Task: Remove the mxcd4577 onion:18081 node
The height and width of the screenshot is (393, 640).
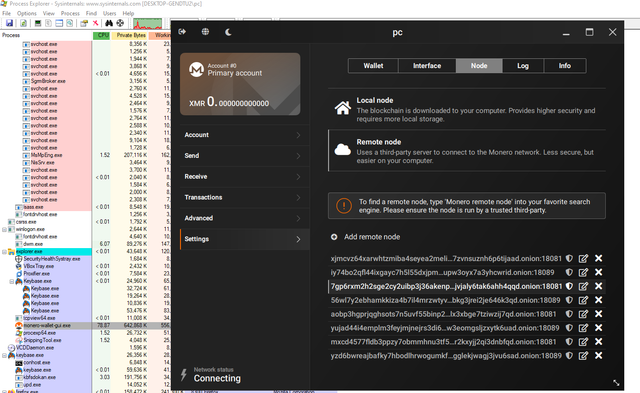Action: coord(598,342)
